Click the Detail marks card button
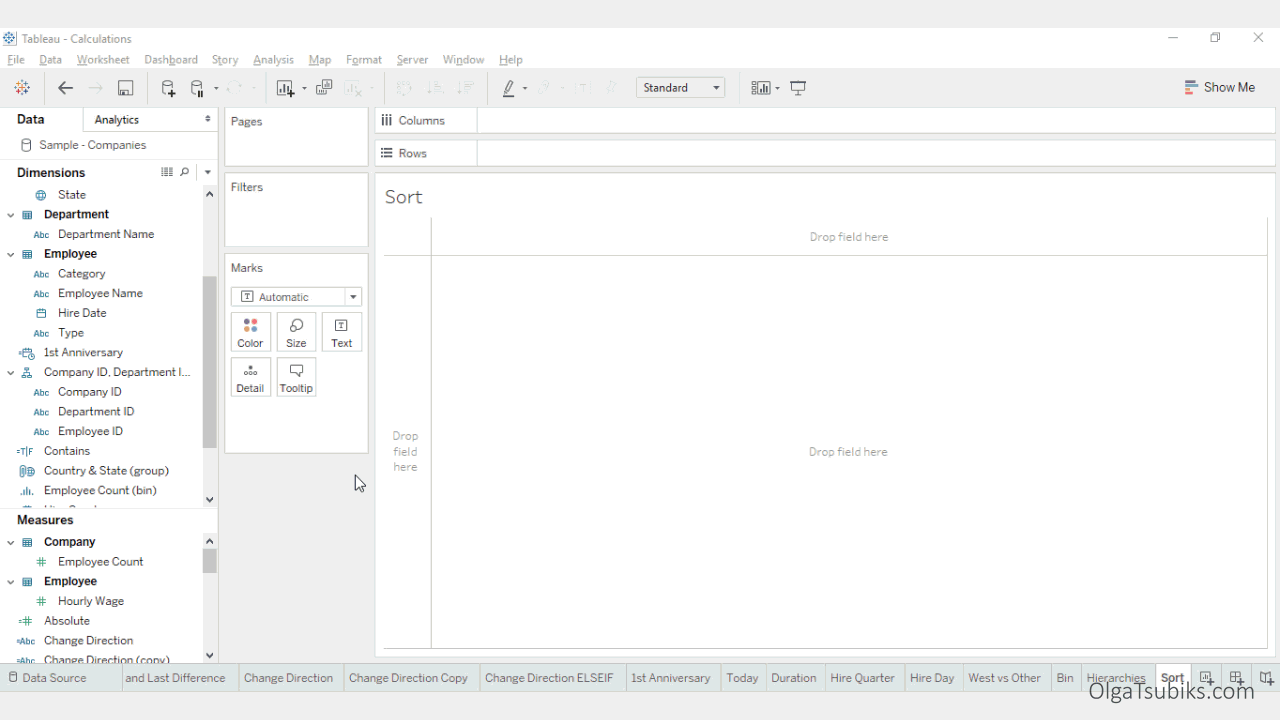The image size is (1280, 720). 250,377
